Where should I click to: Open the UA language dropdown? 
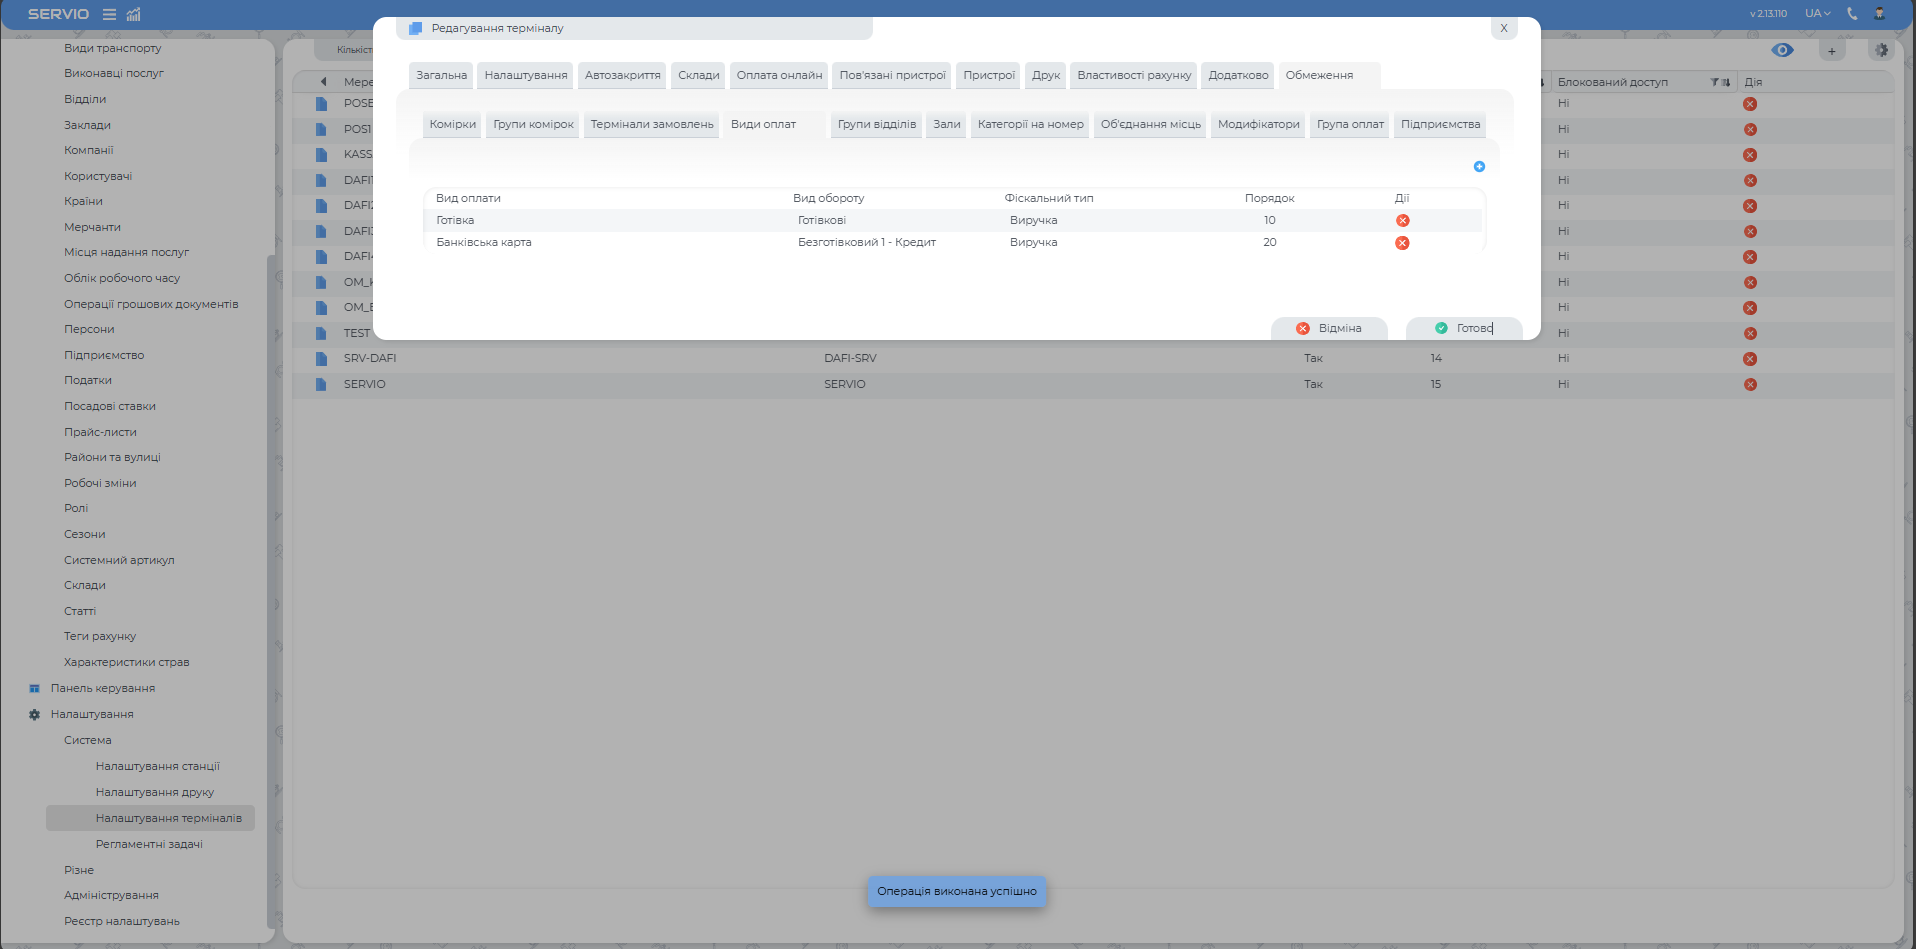[x=1817, y=14]
